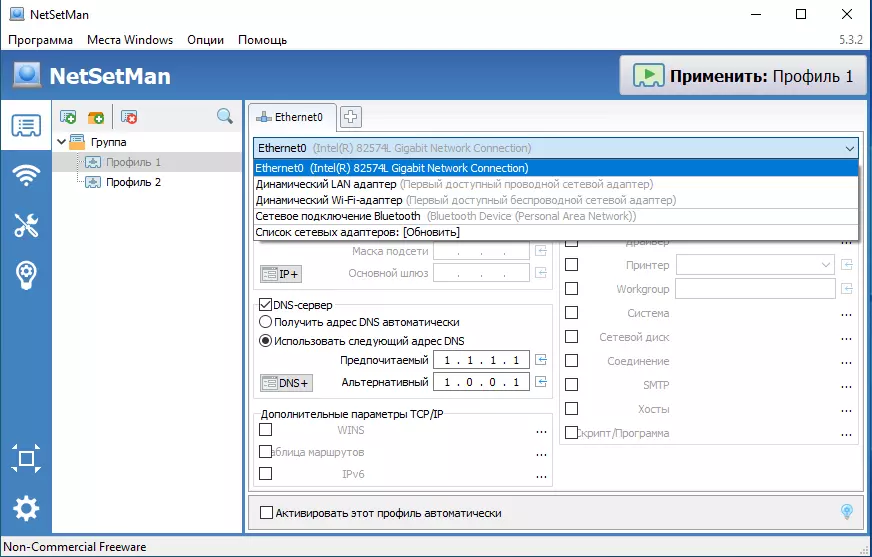Click the Workgroup input field

755,289
